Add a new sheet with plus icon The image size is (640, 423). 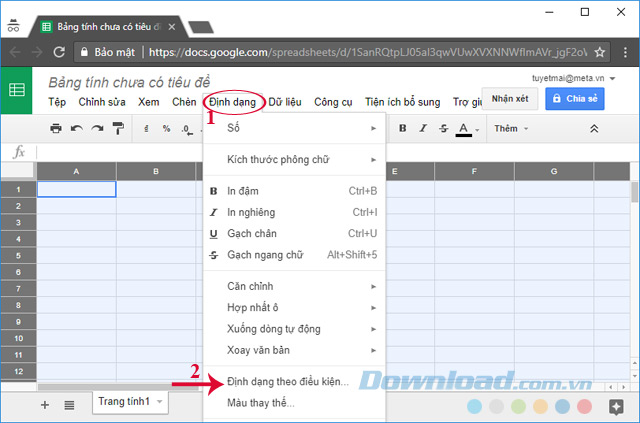click(x=44, y=404)
